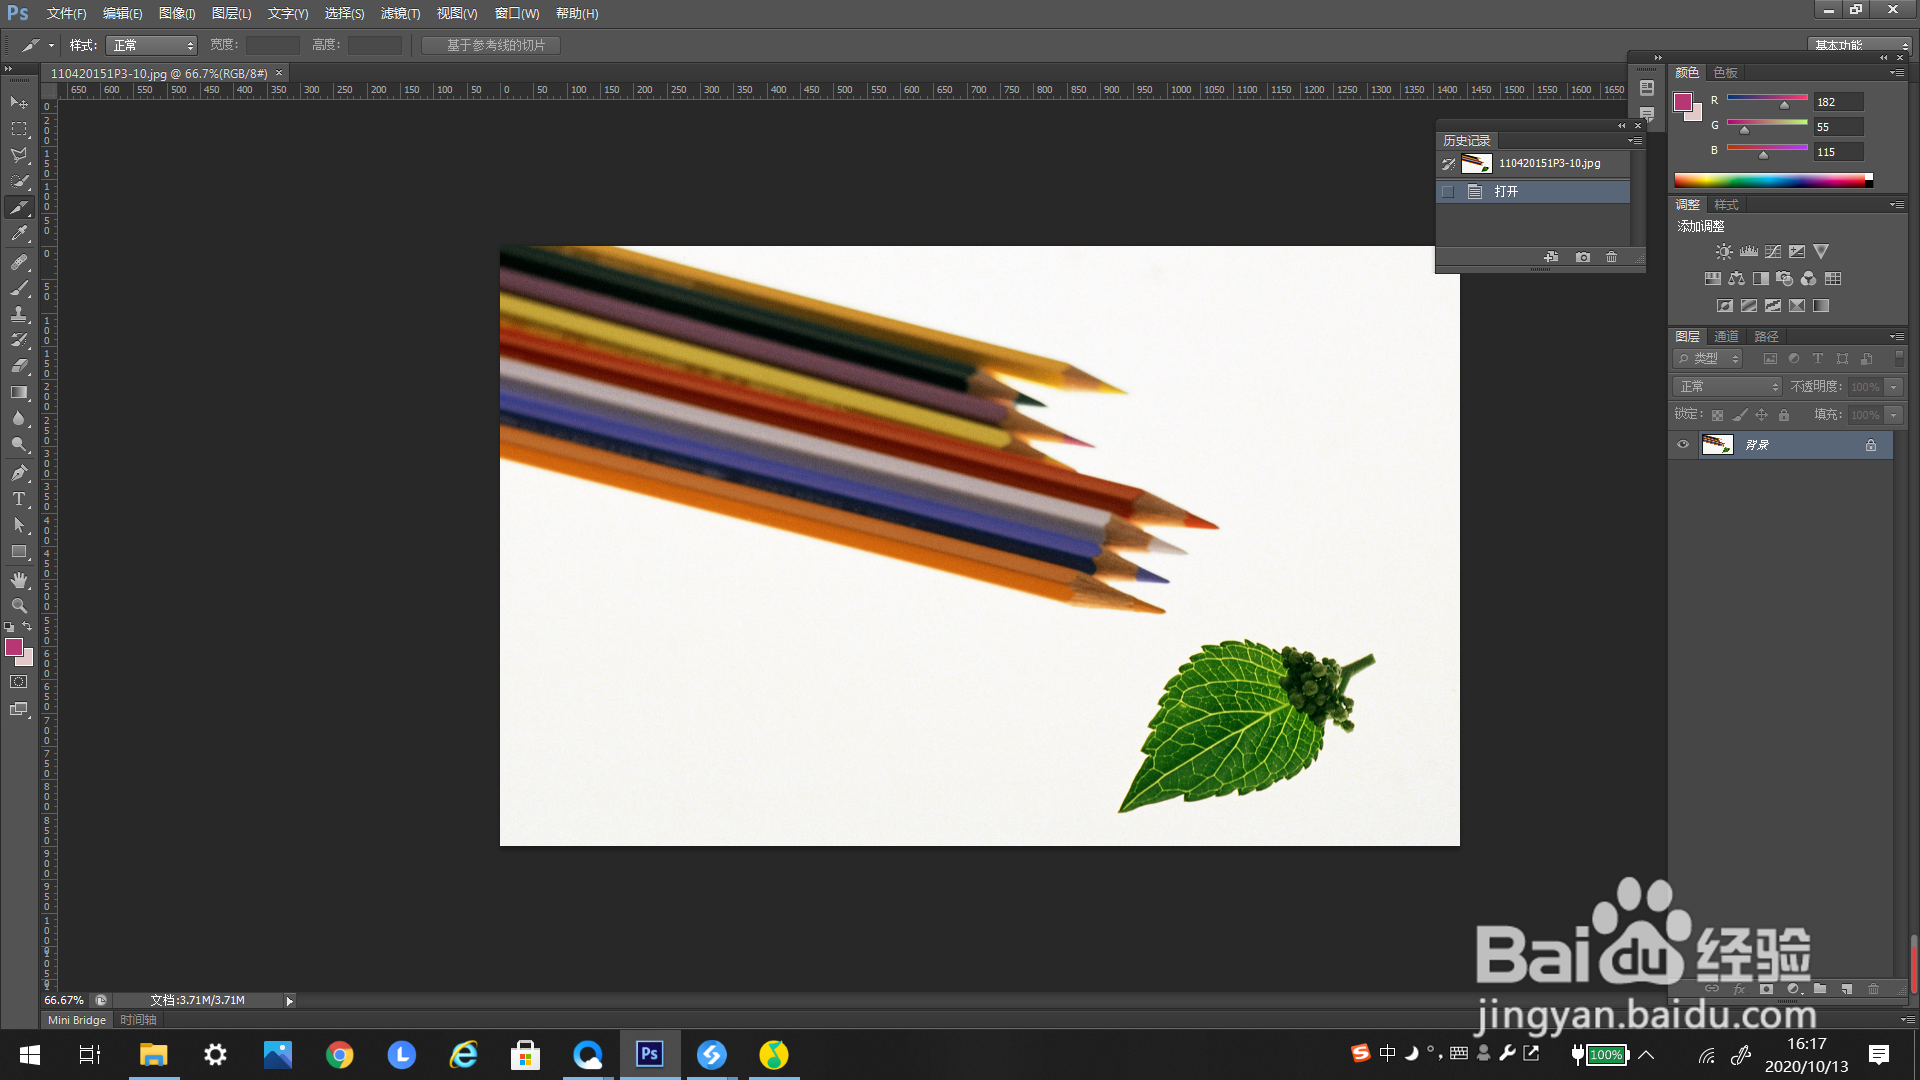Open the layer blend mode 正常 dropdown
Image resolution: width=1920 pixels, height=1080 pixels.
(1727, 387)
